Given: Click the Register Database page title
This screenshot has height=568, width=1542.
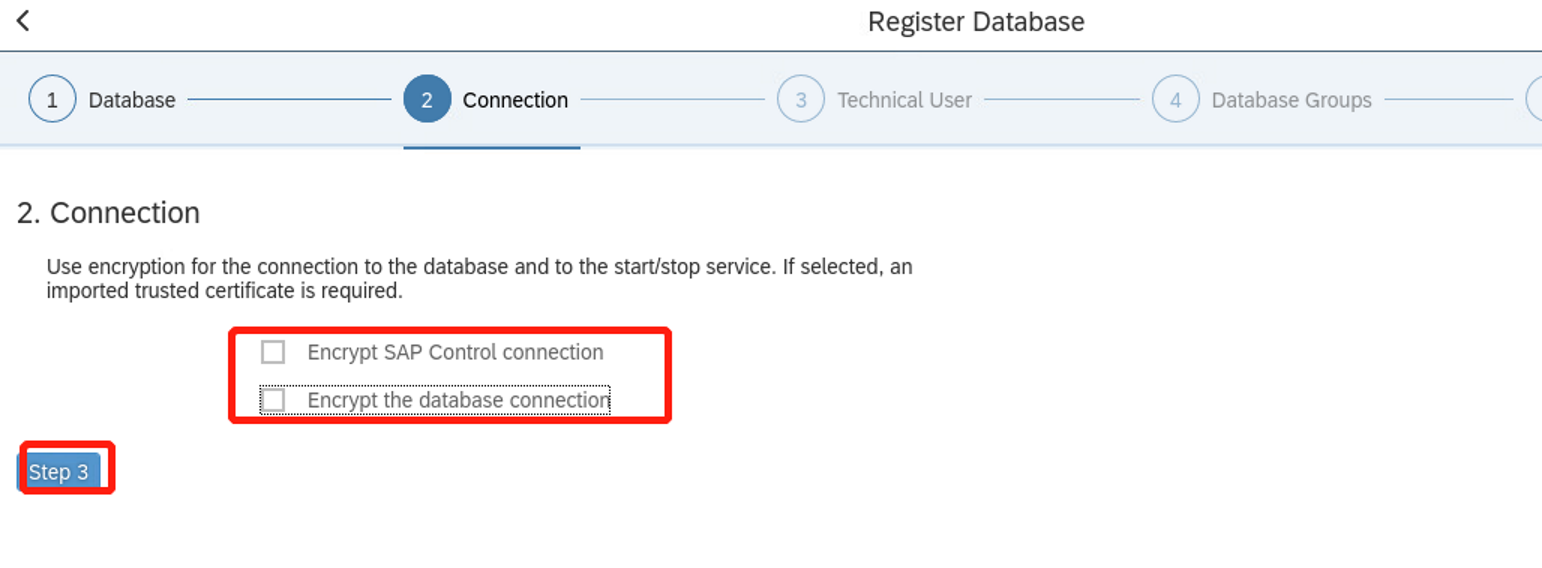Looking at the screenshot, I should (975, 22).
